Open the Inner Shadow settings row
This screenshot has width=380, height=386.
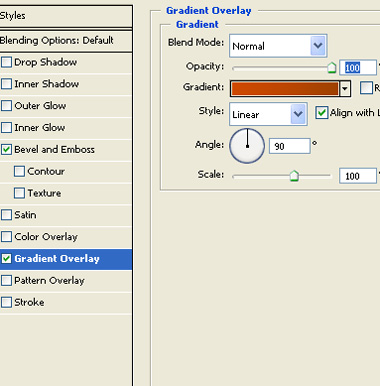66,84
